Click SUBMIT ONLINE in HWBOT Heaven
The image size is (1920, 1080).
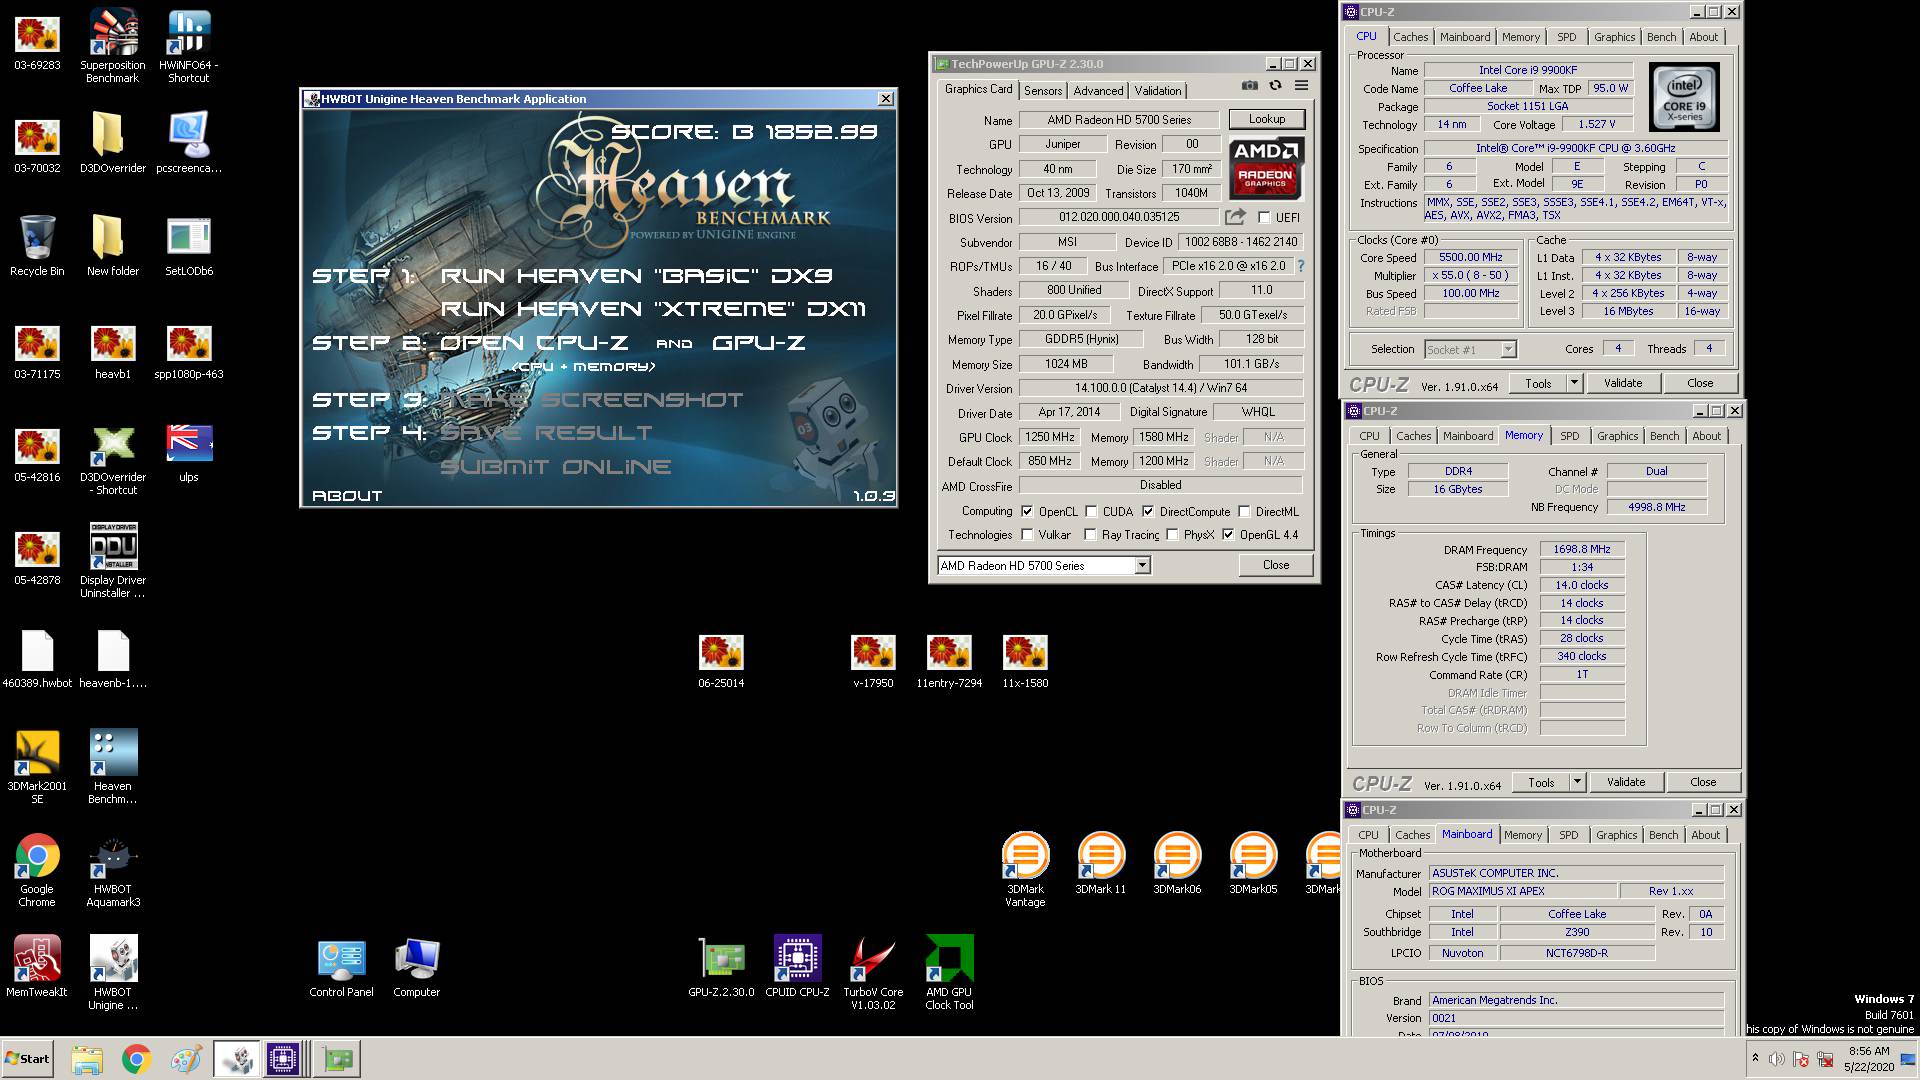(x=555, y=467)
